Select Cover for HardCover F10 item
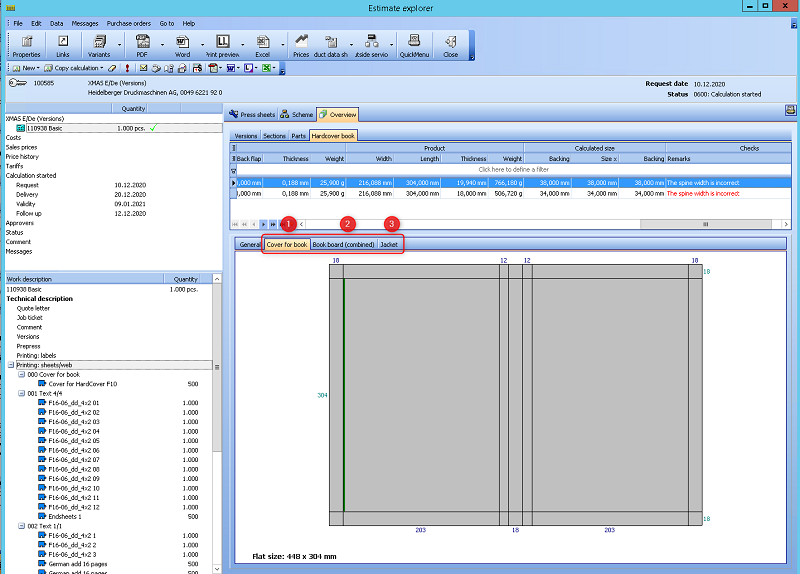The image size is (800, 574). click(x=83, y=384)
